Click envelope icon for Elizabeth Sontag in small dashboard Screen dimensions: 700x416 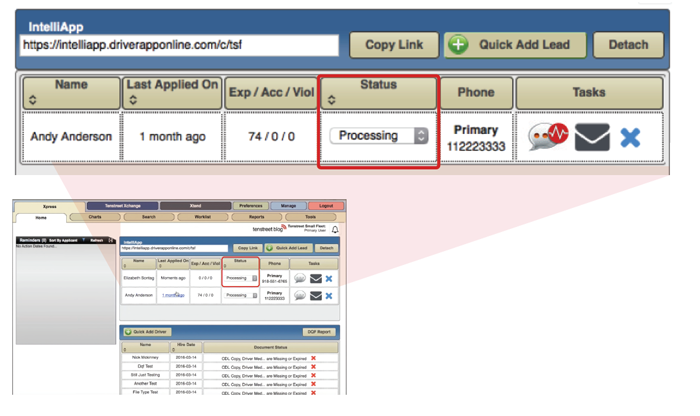coord(316,279)
